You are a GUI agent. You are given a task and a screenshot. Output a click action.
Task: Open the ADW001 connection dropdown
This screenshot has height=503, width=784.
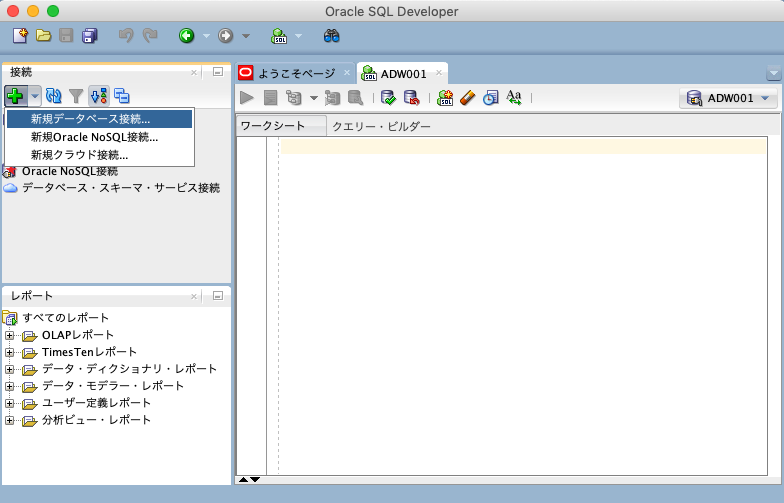728,98
